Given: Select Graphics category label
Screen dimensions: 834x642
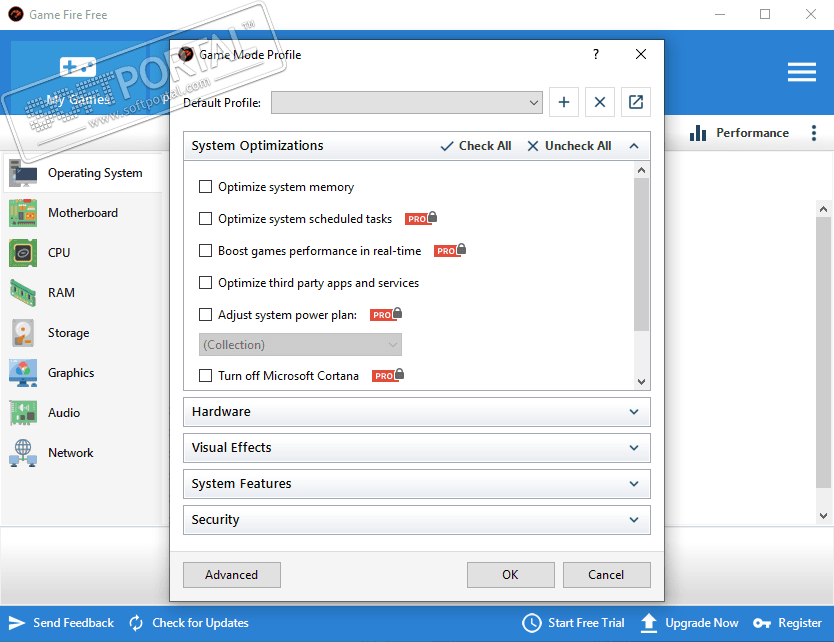Looking at the screenshot, I should [x=71, y=373].
